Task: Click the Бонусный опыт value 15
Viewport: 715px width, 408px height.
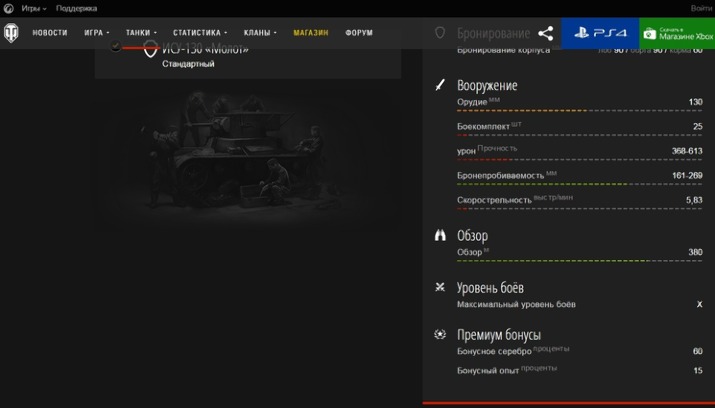Action: click(x=698, y=371)
